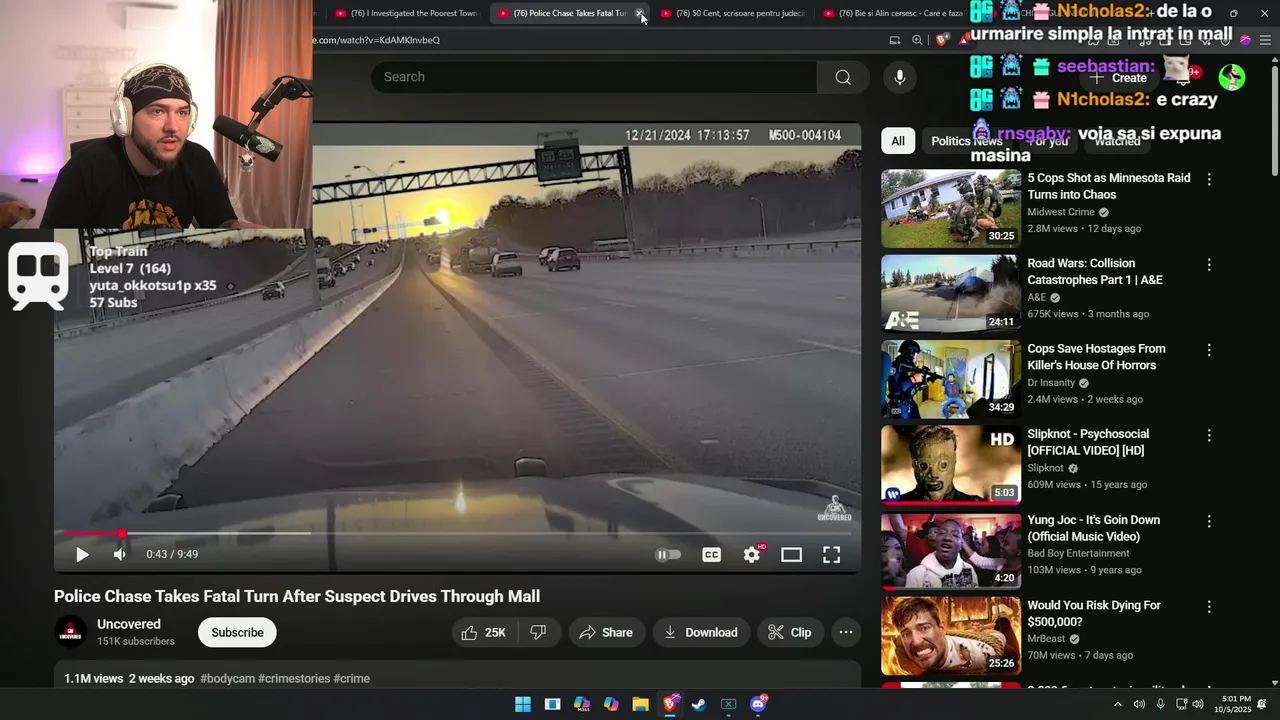
Task: Click the #crime hashtag
Action: click(x=352, y=678)
